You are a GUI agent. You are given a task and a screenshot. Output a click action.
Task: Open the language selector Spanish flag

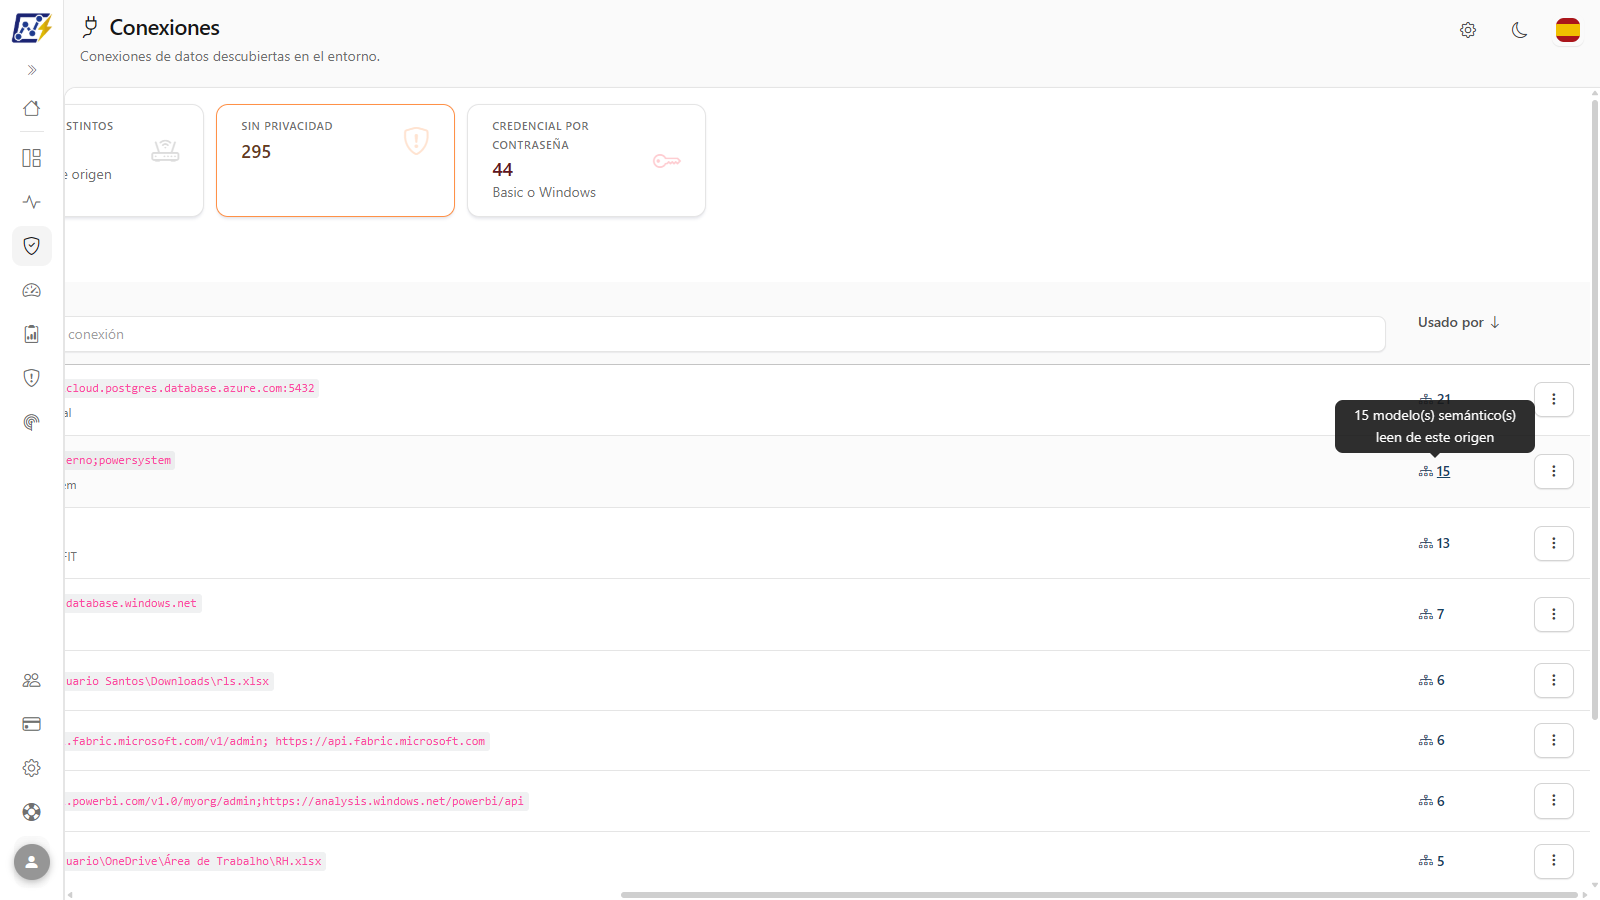1568,30
